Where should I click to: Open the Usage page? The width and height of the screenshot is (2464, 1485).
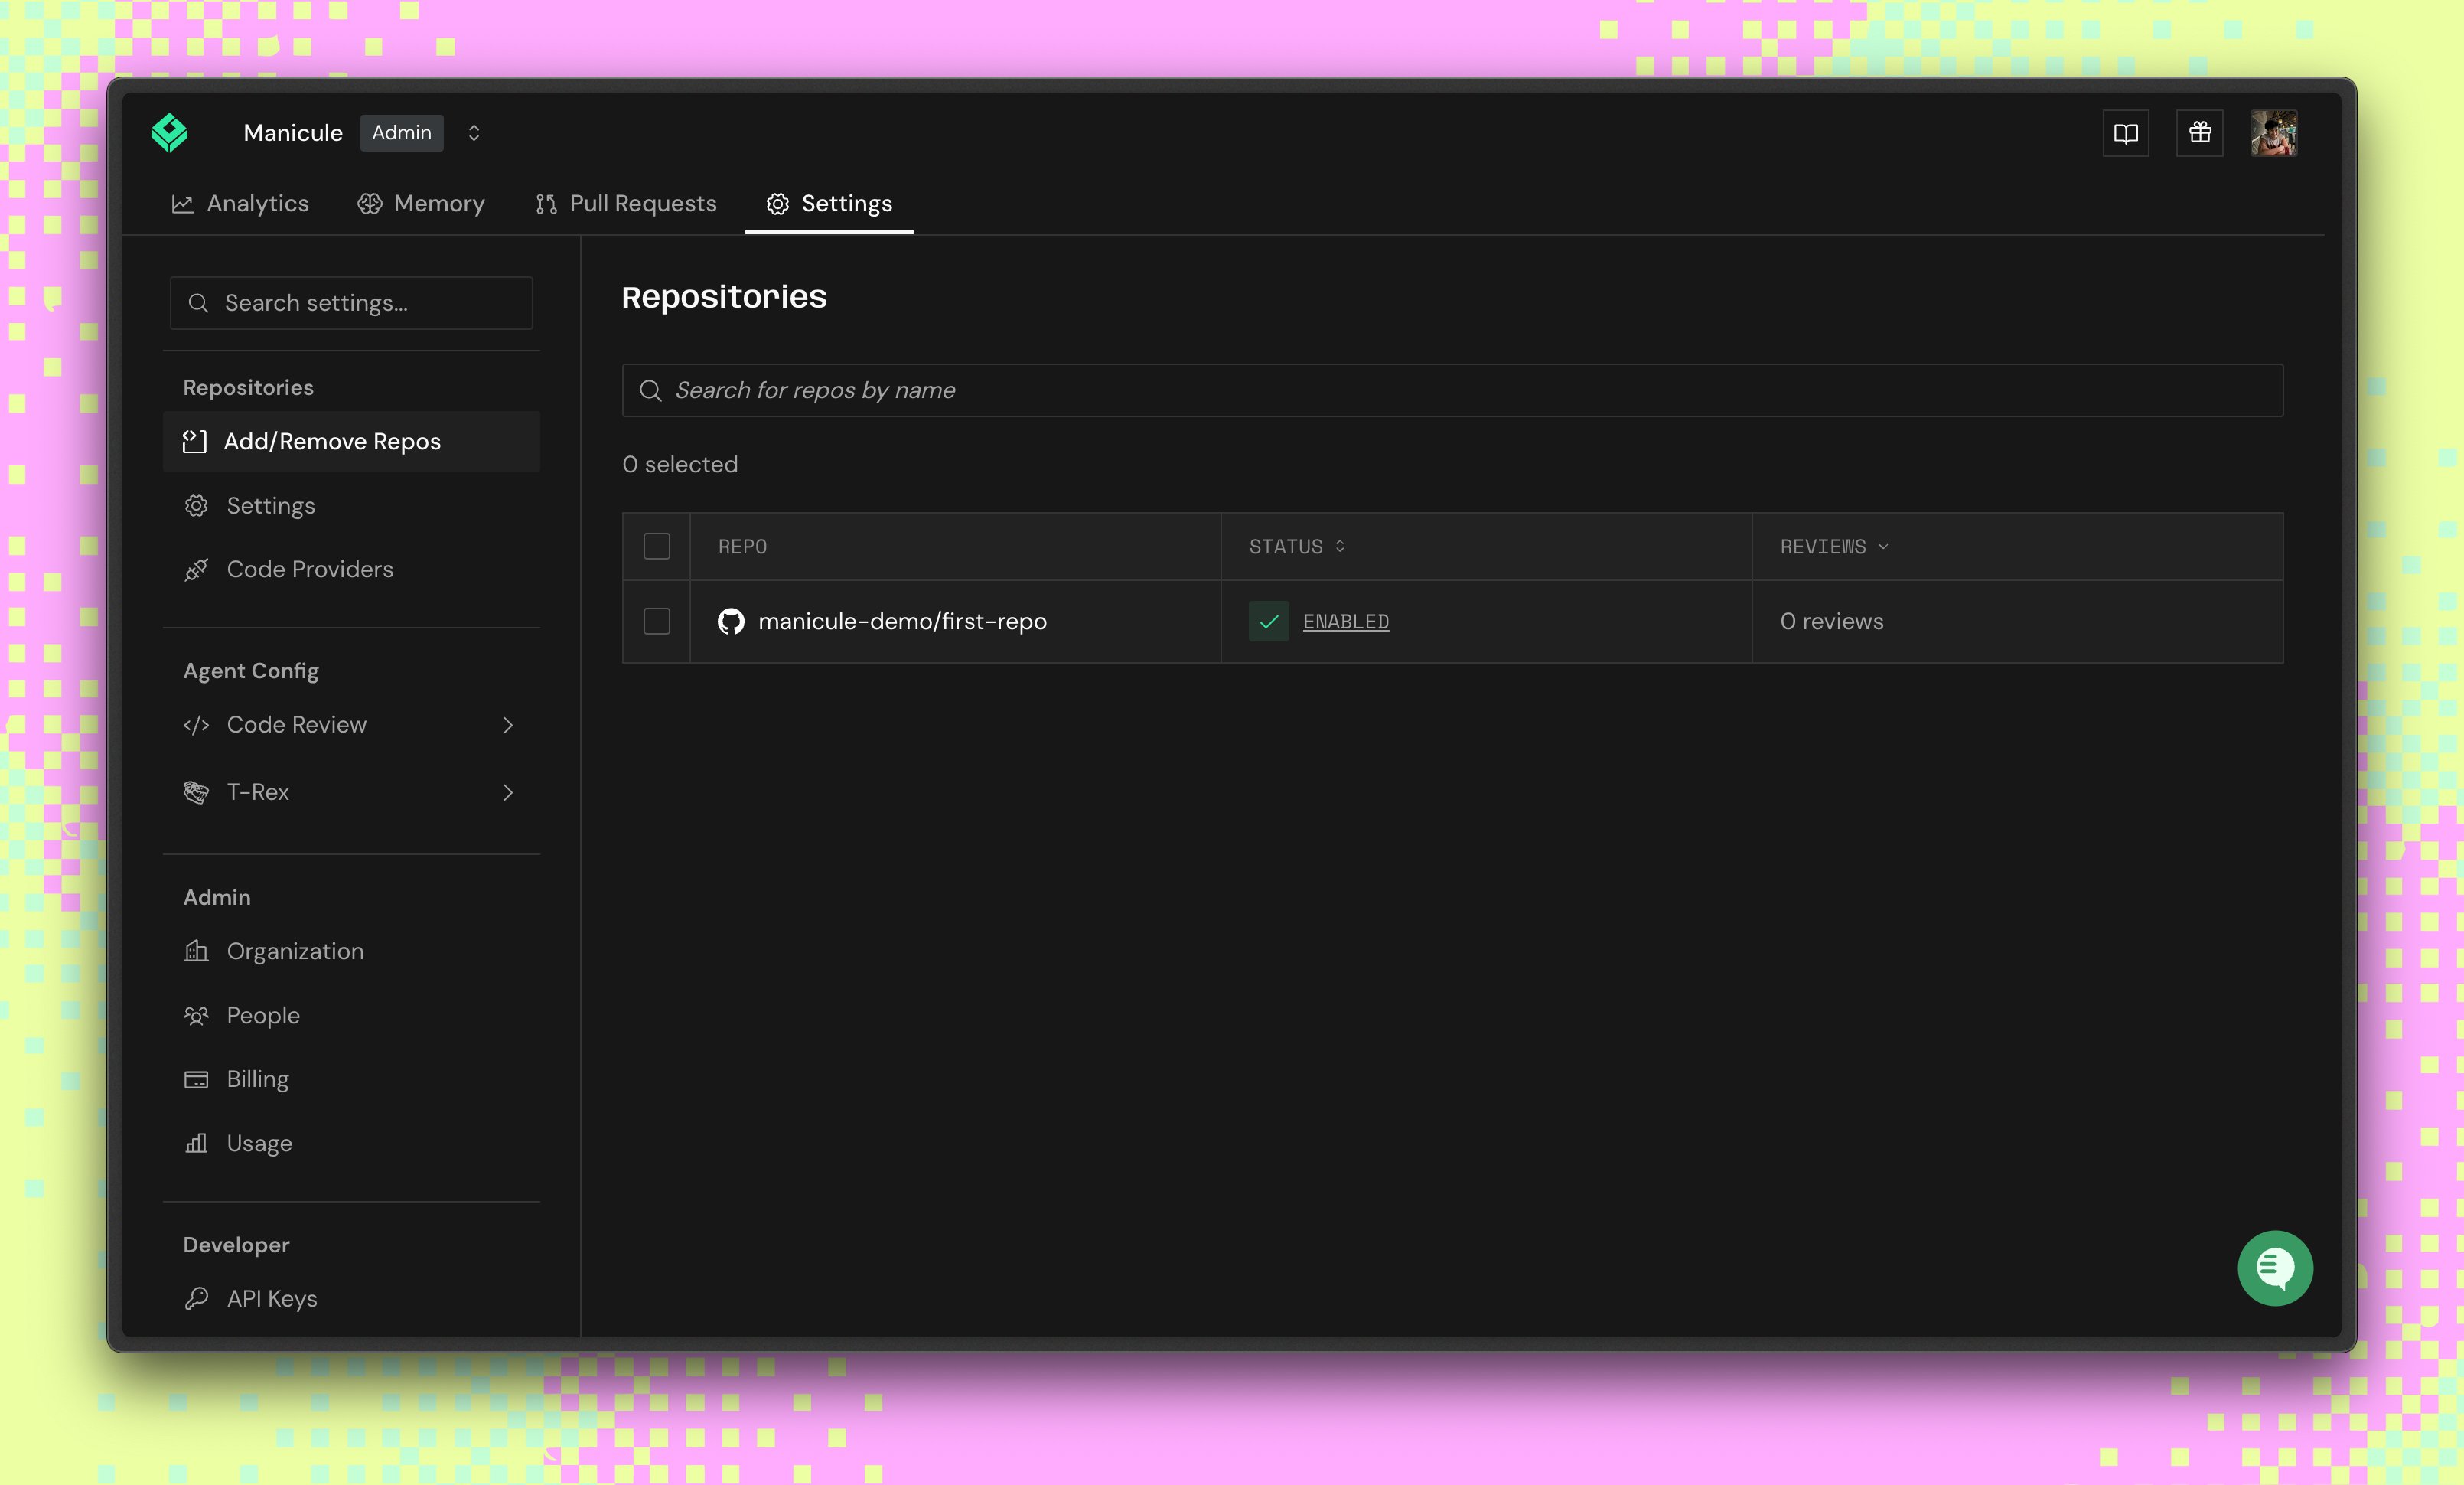point(351,1144)
